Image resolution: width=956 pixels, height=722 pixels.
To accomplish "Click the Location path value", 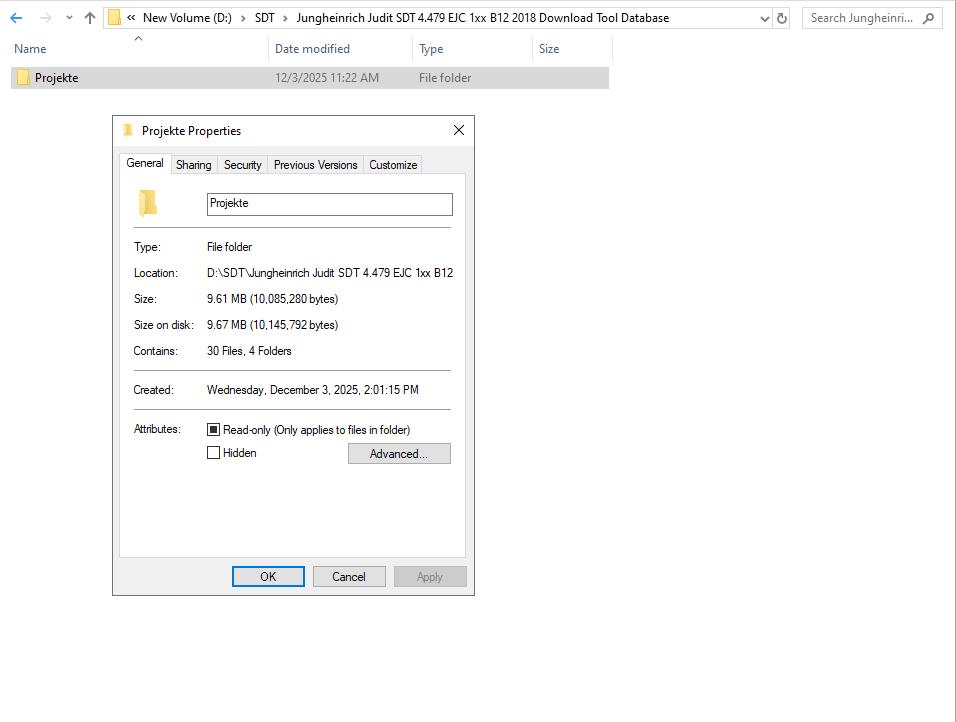I will pos(330,273).
